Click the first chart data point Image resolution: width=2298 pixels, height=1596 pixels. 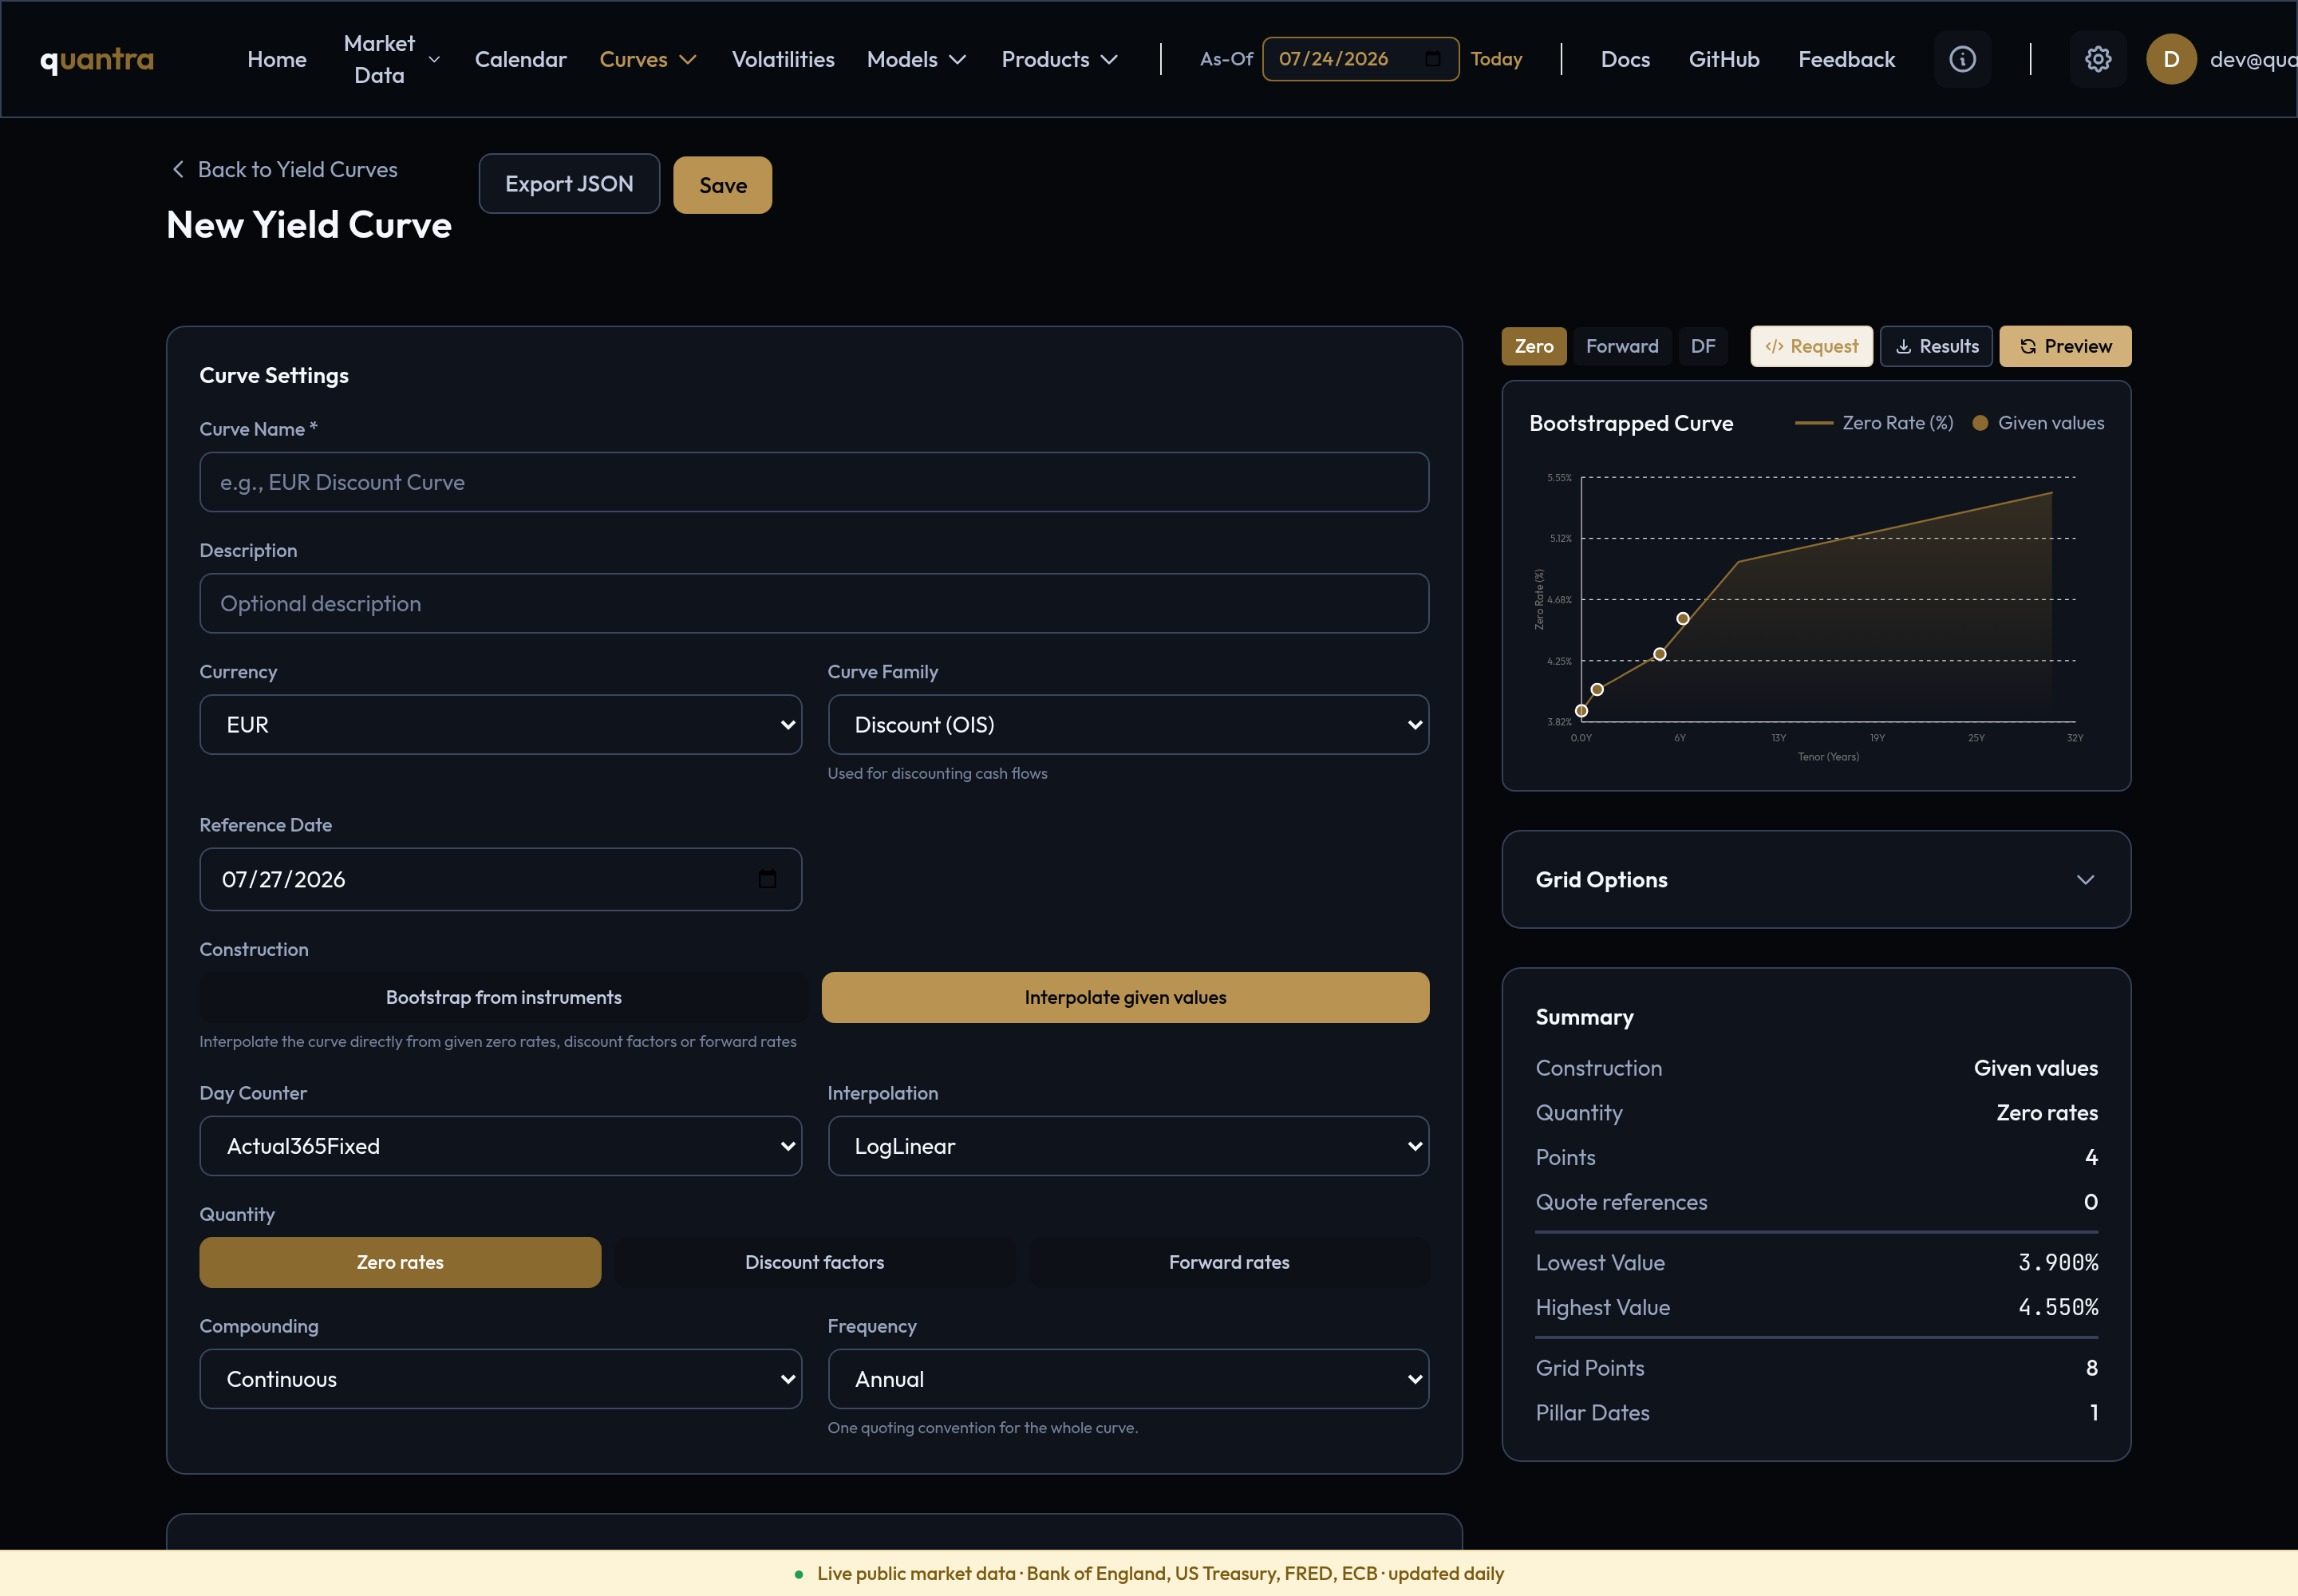1581,711
